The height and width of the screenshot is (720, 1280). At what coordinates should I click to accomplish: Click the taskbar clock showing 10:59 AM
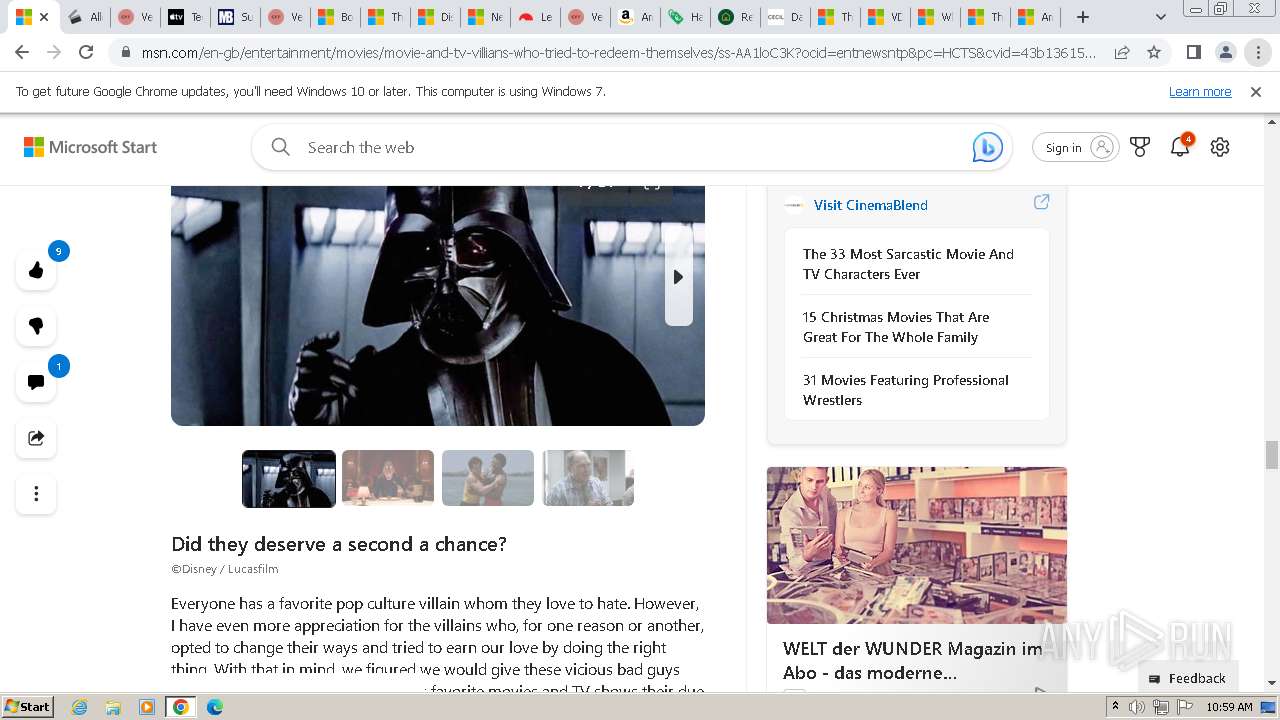(x=1229, y=707)
